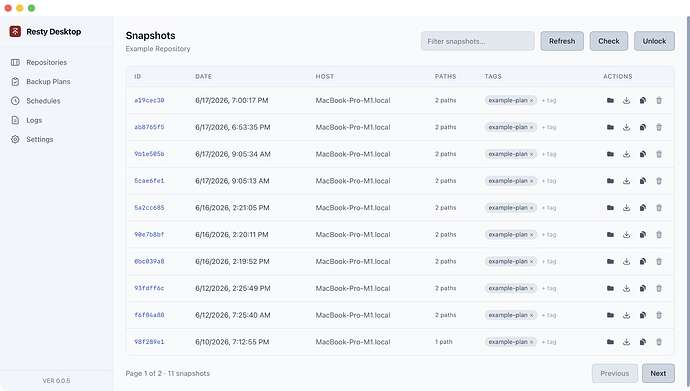Screen dimensions: 690x391
Task: Open snapshot ID in 6:53:35 PM row
Action: click(149, 127)
